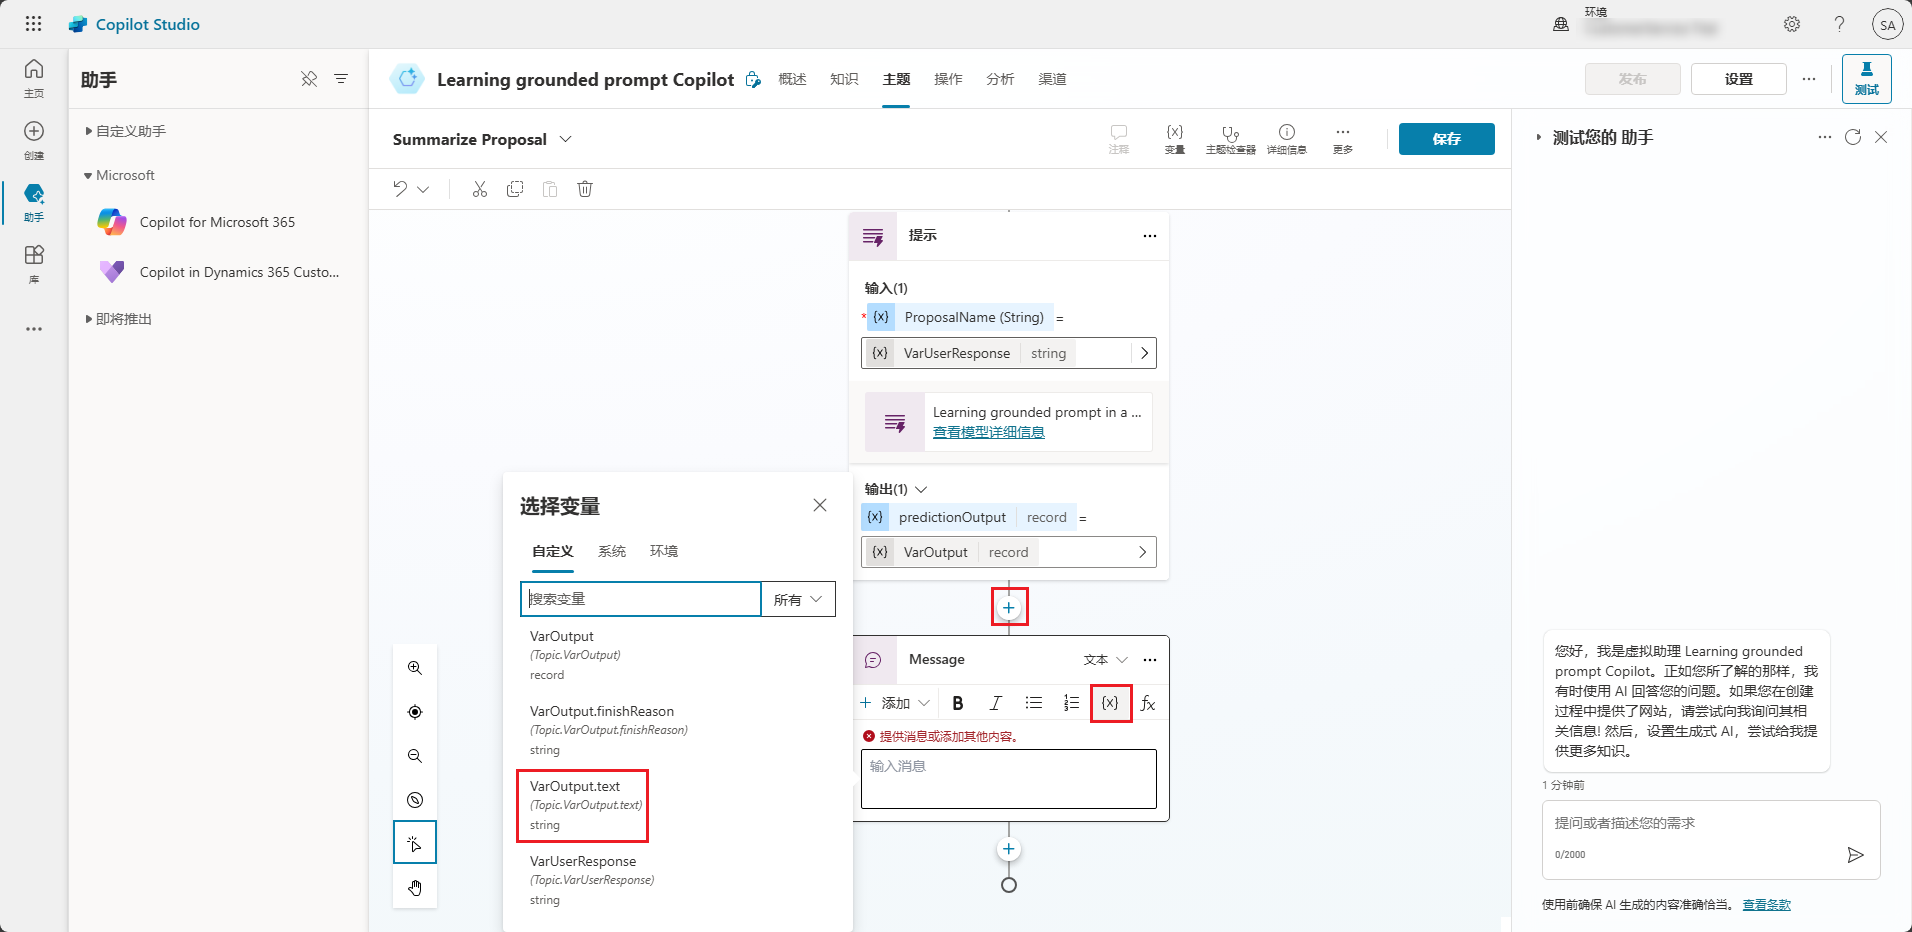This screenshot has width=1912, height=932.
Task: Restart the test conversation
Action: pos(1853,137)
